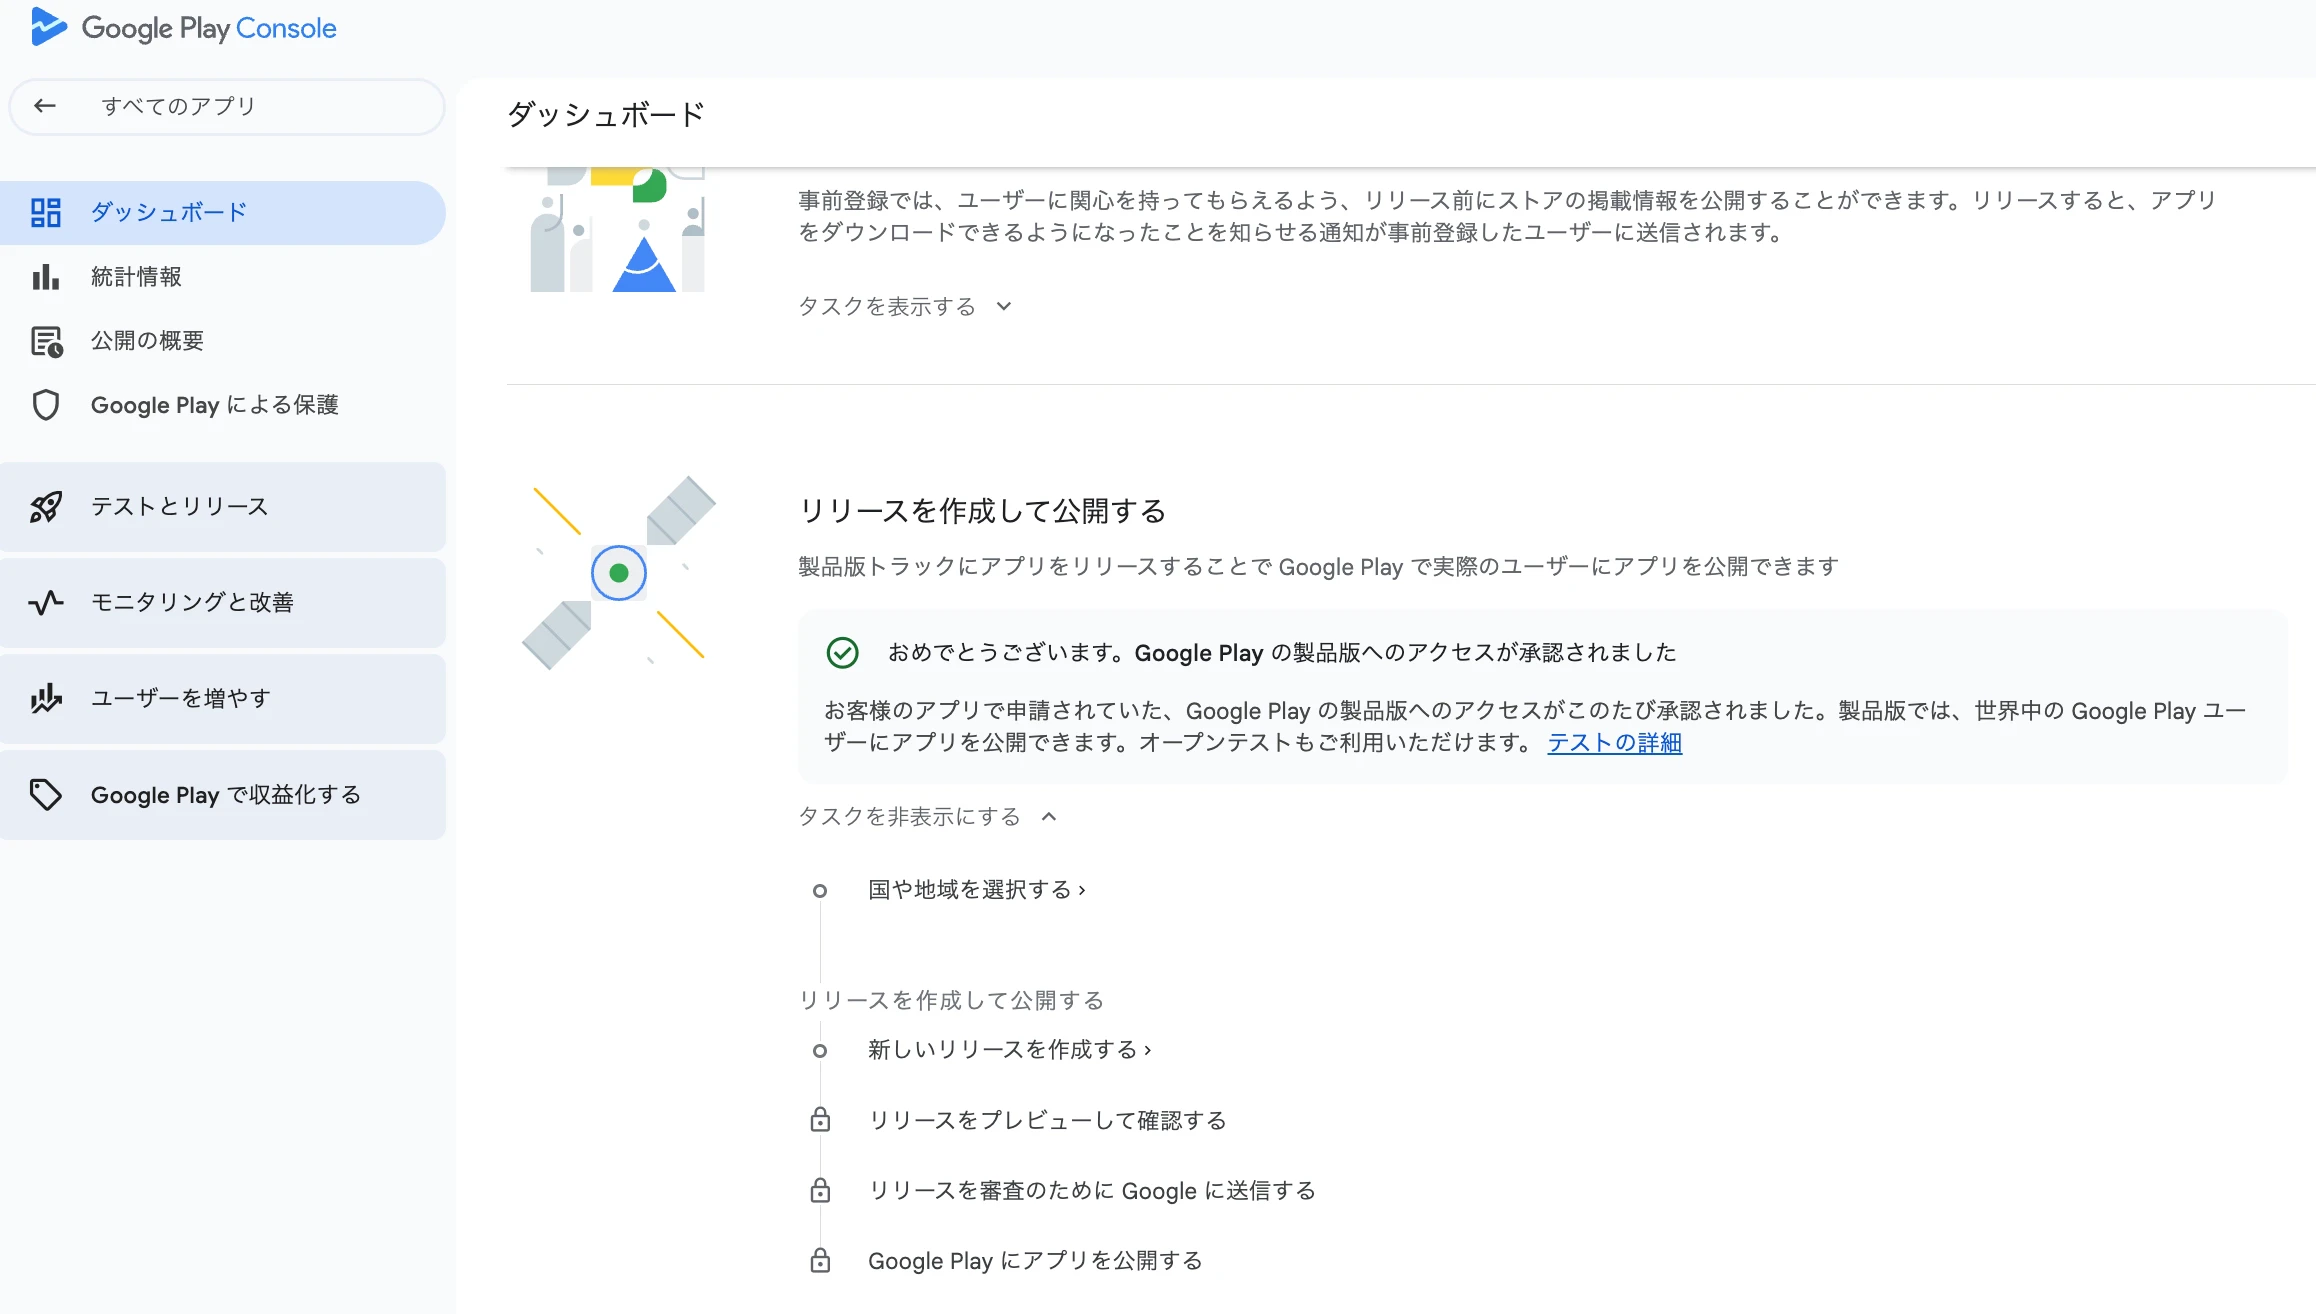Click the lock icon beside リリースをプレビューして確認する
This screenshot has height=1314, width=2316.
pyautogui.click(x=820, y=1120)
